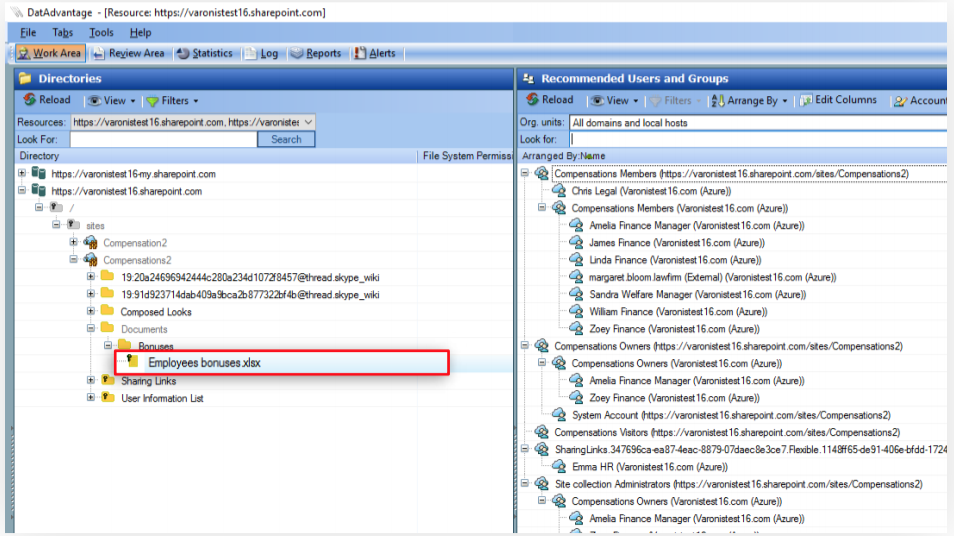Select the Bonuses folder
The width and height of the screenshot is (954, 536).
(156, 346)
